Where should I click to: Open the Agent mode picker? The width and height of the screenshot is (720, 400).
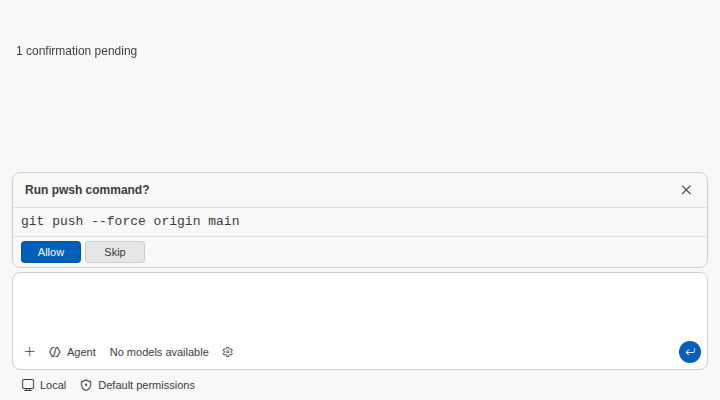point(72,352)
